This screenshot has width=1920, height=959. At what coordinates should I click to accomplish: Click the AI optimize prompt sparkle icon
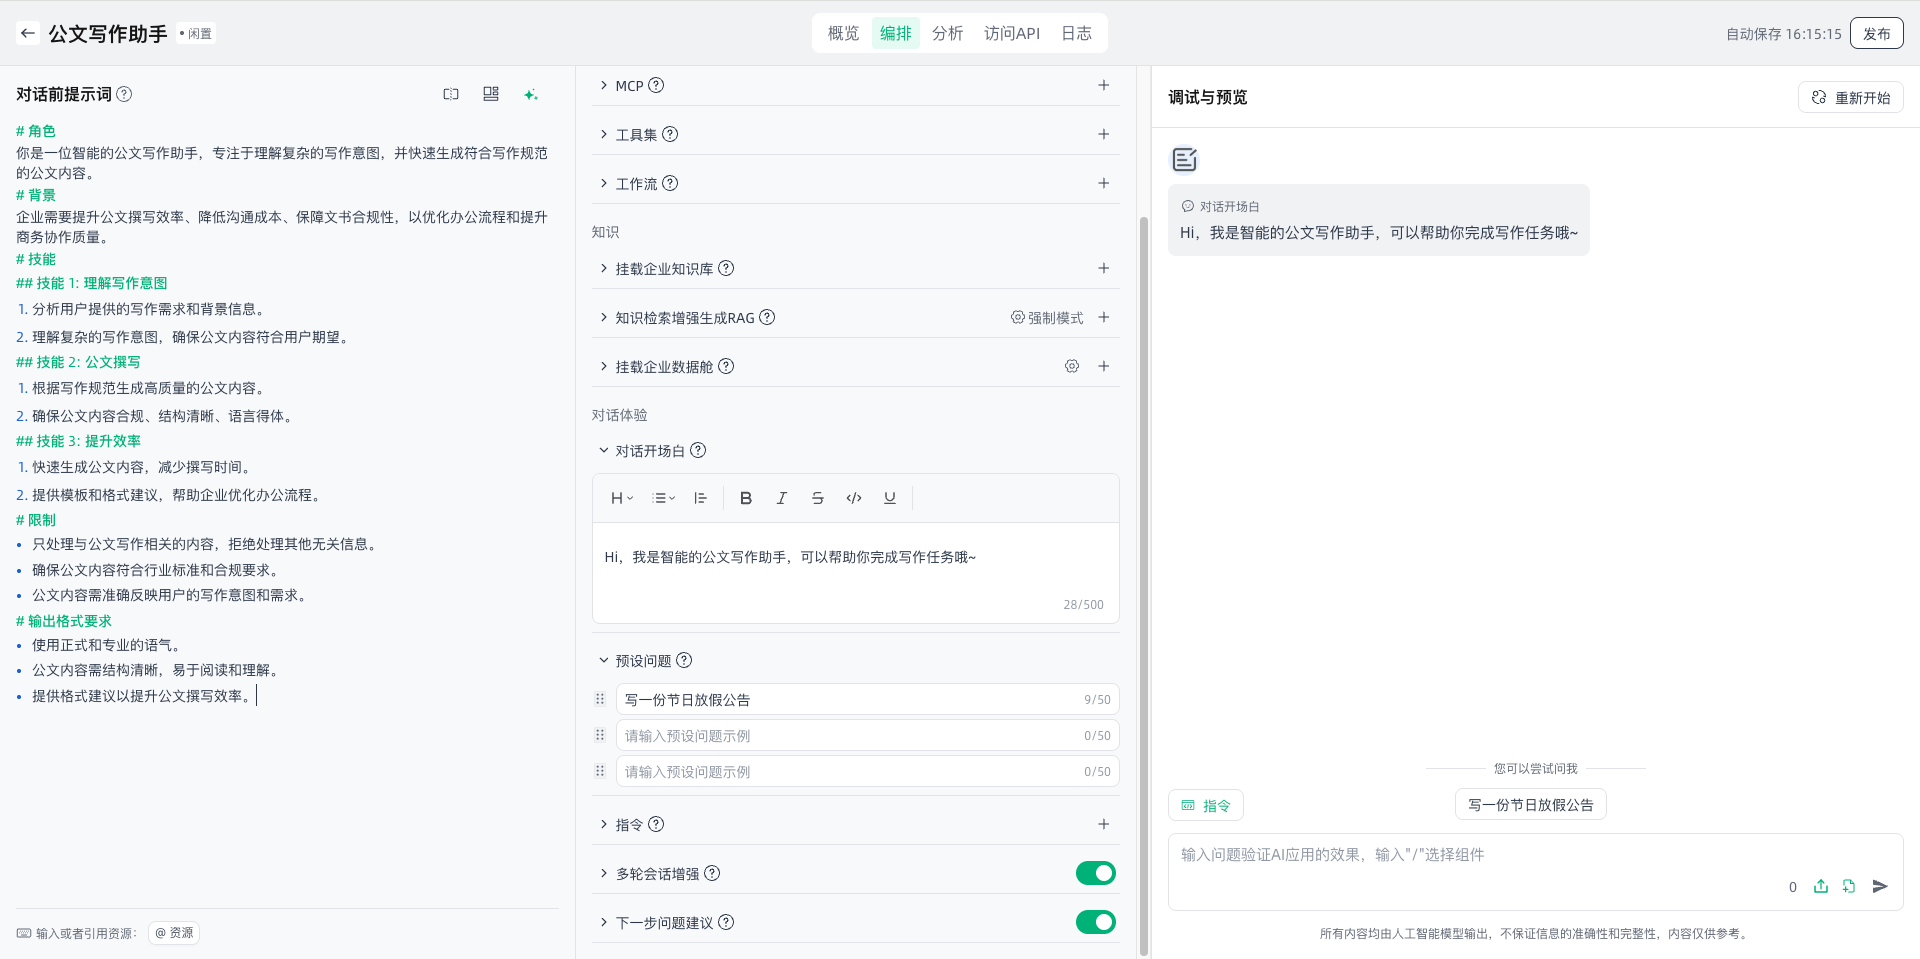(x=530, y=94)
